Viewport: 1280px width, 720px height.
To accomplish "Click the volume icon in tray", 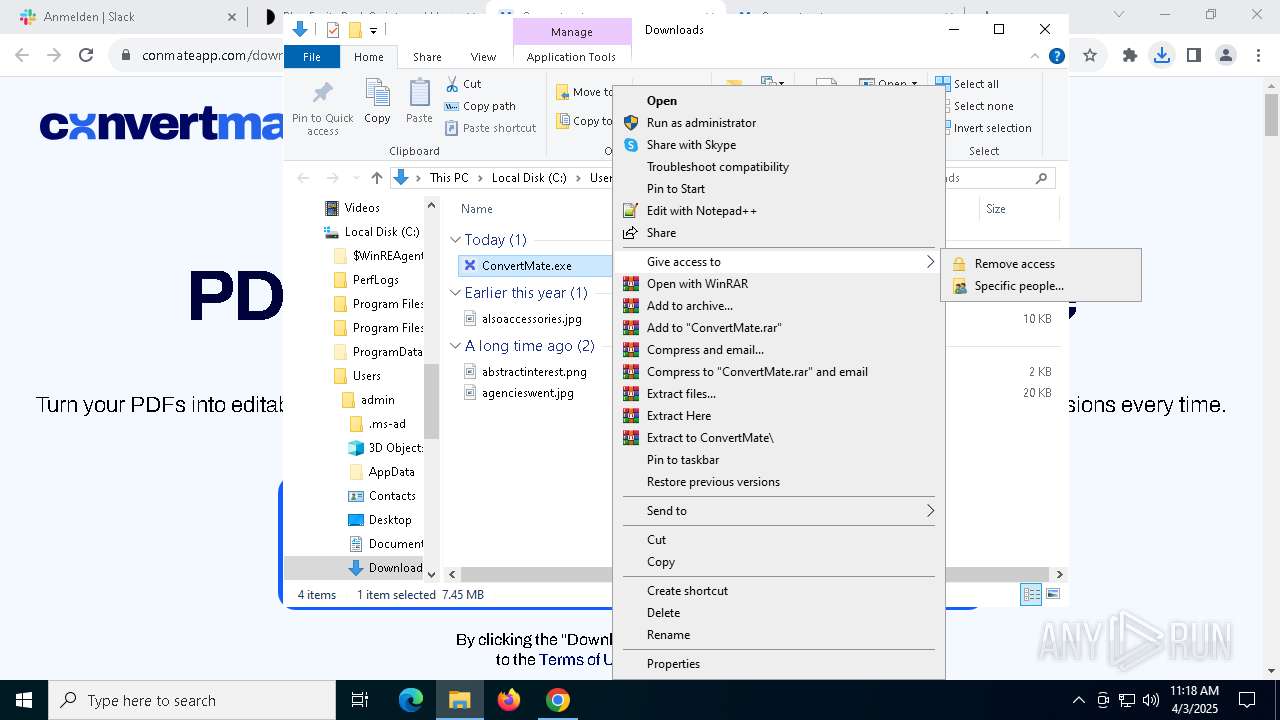I will (x=1151, y=700).
